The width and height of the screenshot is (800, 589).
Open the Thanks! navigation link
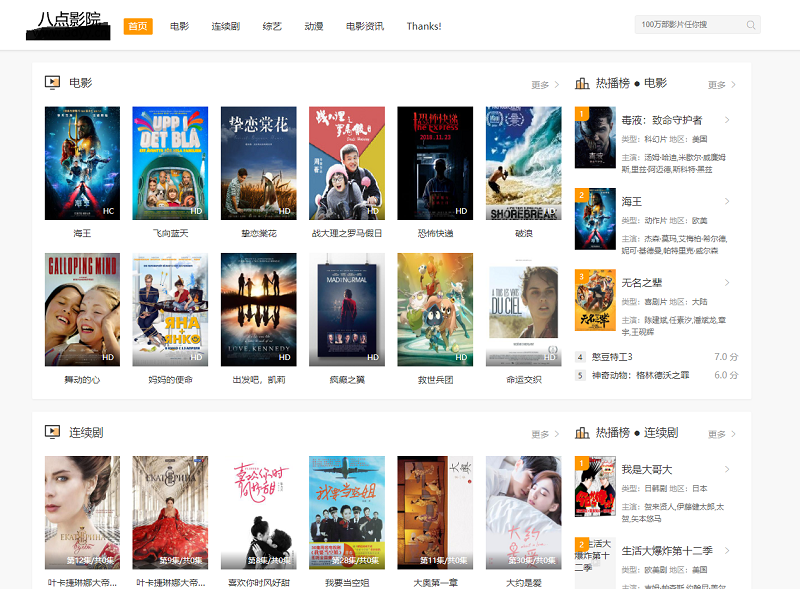pyautogui.click(x=424, y=26)
